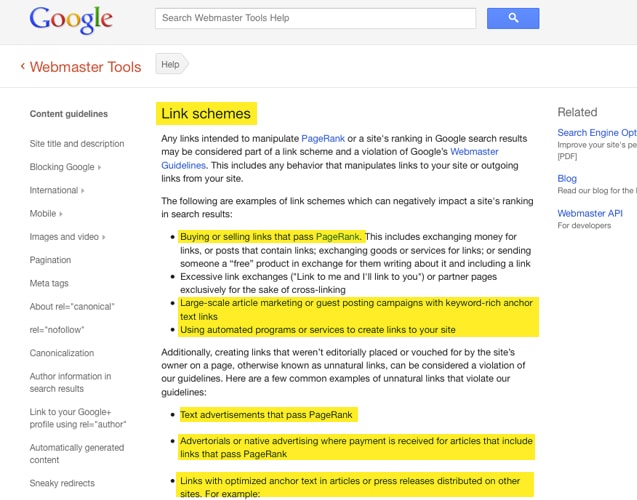Go to Meta tags in sidebar
This screenshot has height=500, width=637.
tap(49, 283)
